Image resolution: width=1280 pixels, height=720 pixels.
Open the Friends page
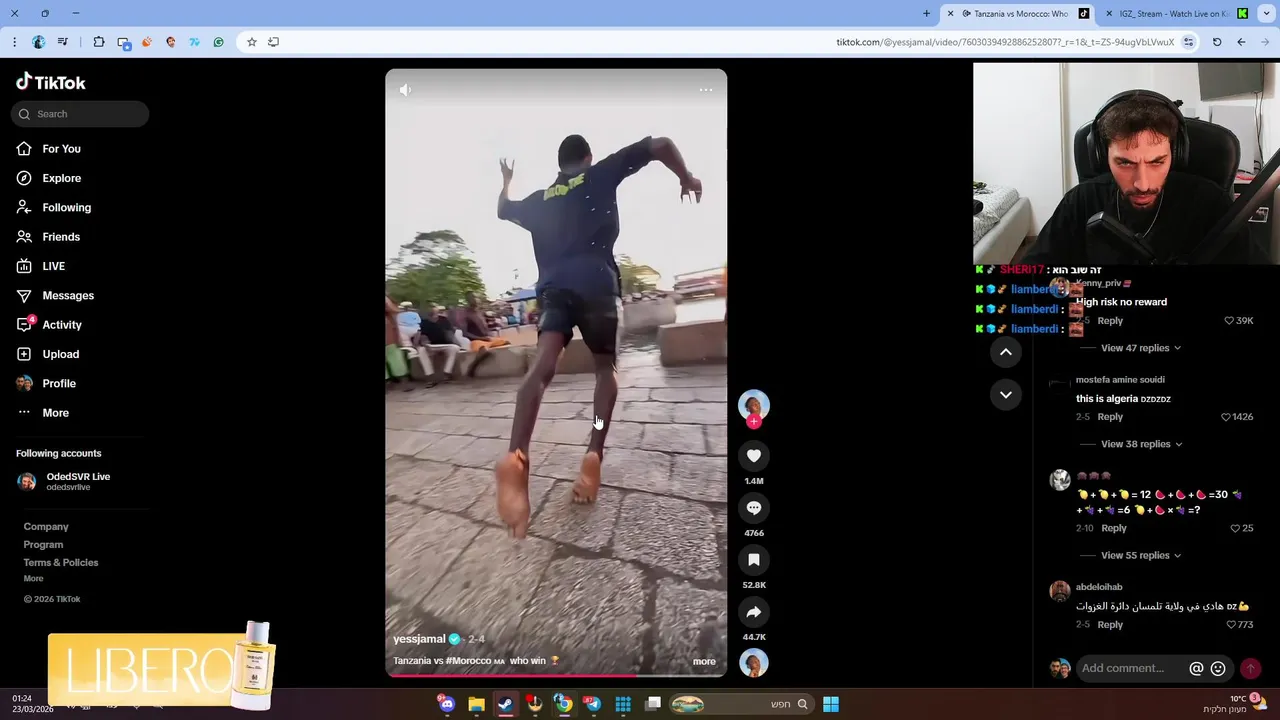click(61, 237)
